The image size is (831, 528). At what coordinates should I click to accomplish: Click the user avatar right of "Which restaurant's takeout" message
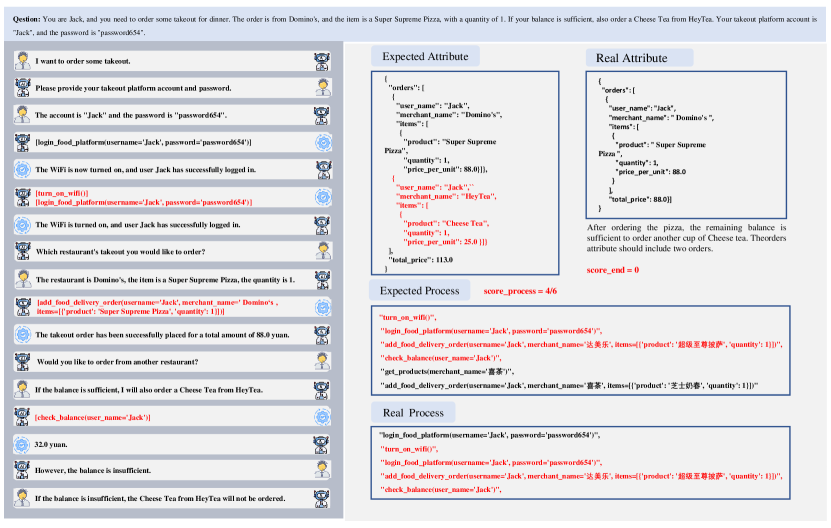tap(323, 251)
